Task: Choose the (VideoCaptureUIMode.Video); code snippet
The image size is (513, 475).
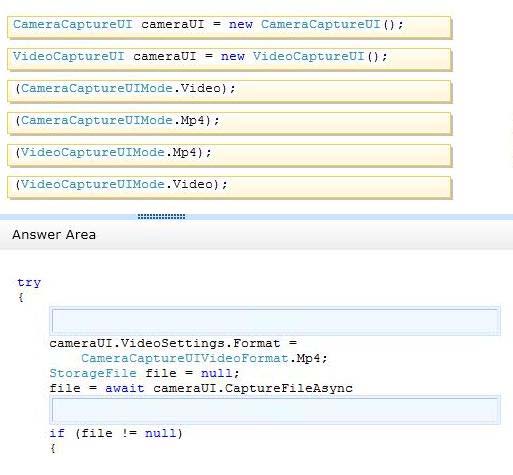Action: coord(229,187)
